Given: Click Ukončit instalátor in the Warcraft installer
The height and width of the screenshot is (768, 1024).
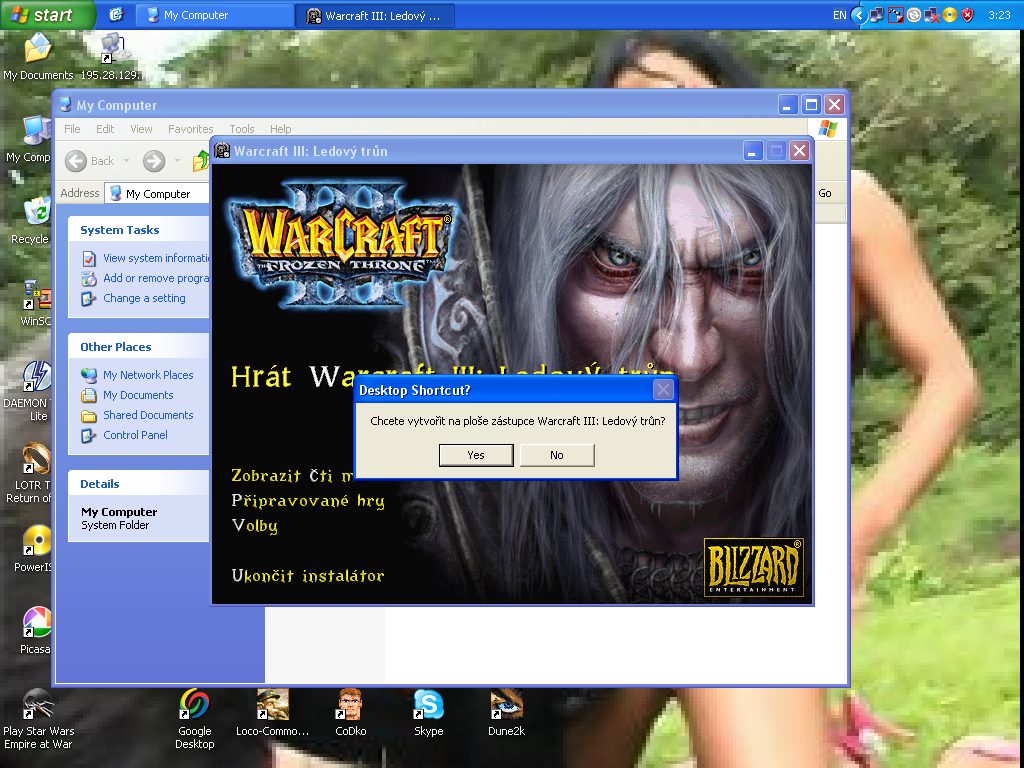Looking at the screenshot, I should coord(308,575).
